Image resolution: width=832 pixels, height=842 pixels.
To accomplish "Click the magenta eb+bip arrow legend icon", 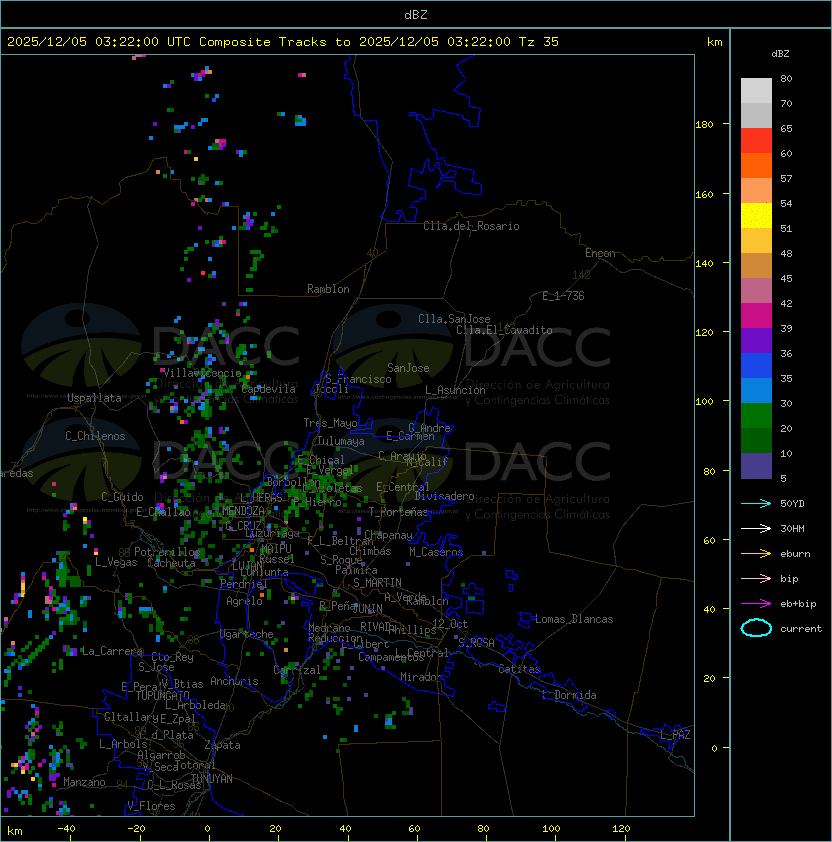I will [x=756, y=604].
